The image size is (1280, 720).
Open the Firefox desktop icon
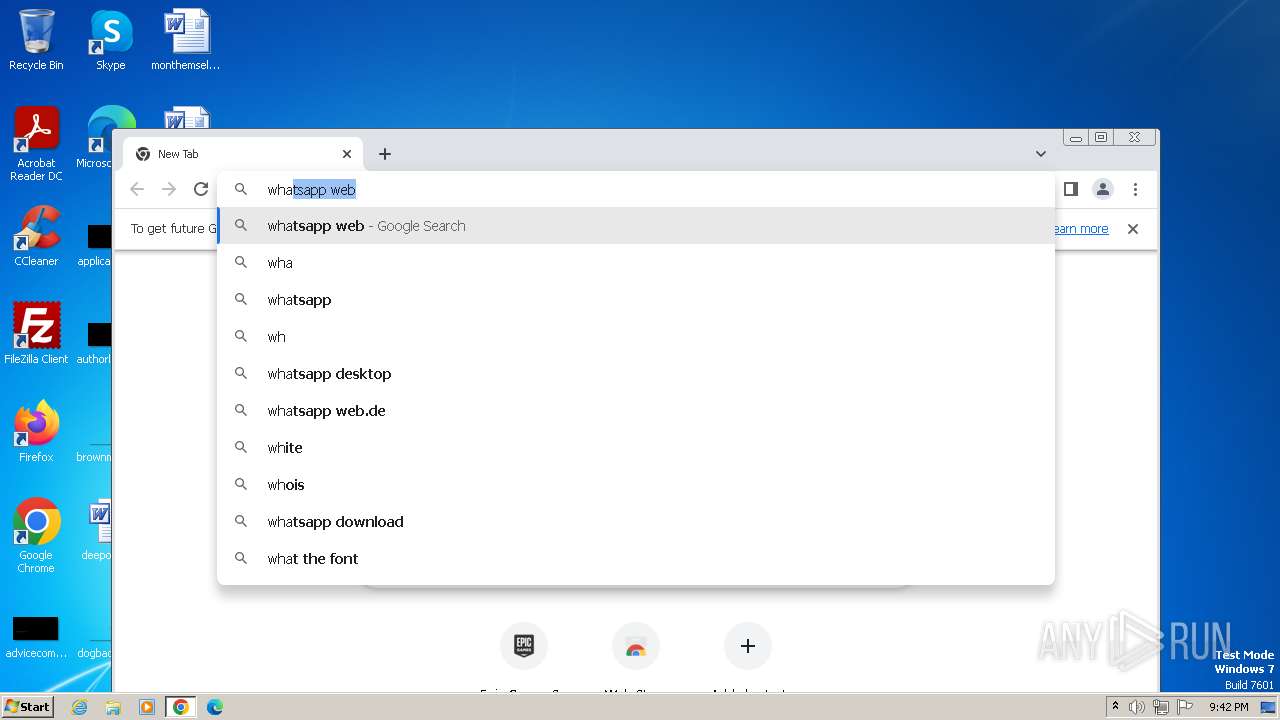(36, 432)
